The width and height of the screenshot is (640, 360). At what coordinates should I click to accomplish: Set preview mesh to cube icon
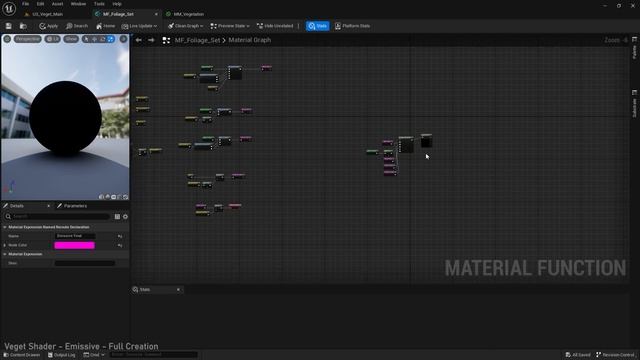pos(120,197)
